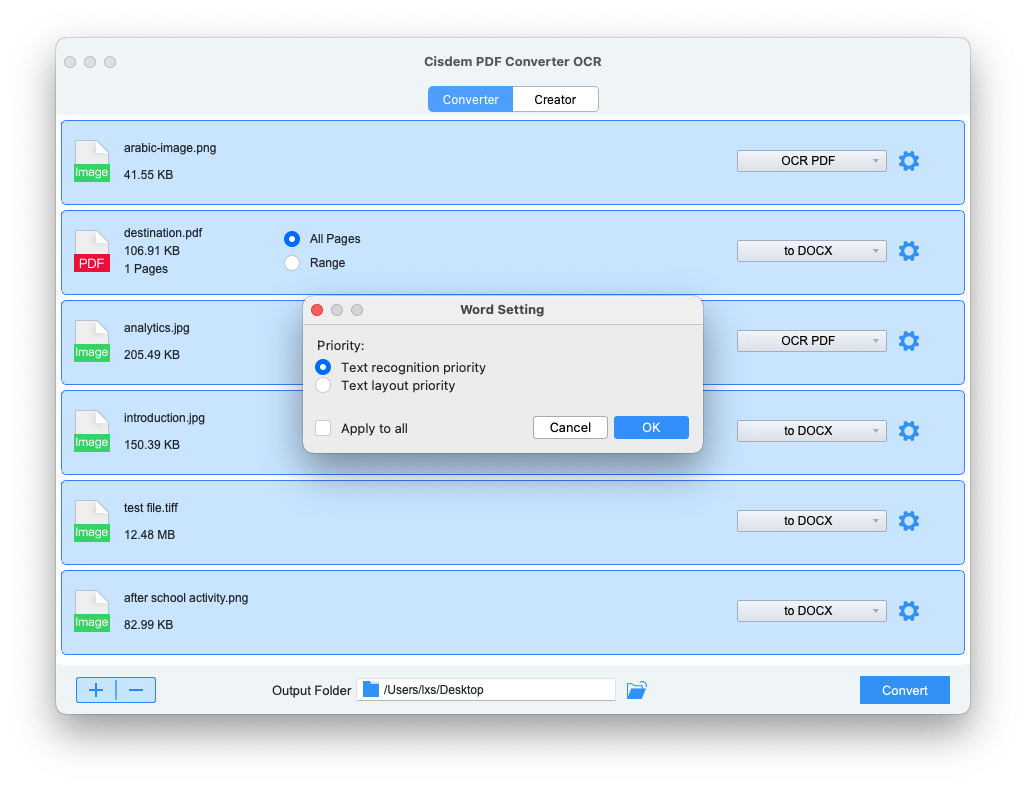This screenshot has height=788, width=1026.
Task: Click the Word Setting dialog title
Action: (x=502, y=310)
